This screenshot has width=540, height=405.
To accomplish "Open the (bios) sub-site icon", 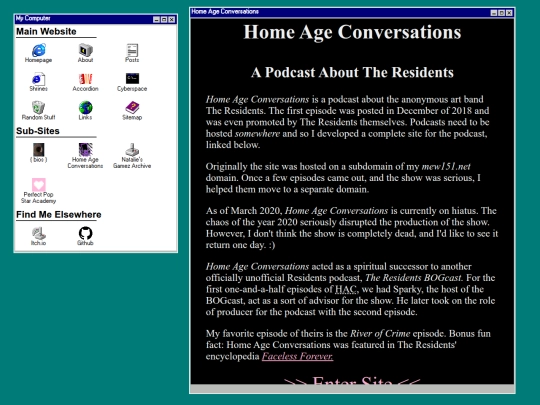I will coord(39,153).
